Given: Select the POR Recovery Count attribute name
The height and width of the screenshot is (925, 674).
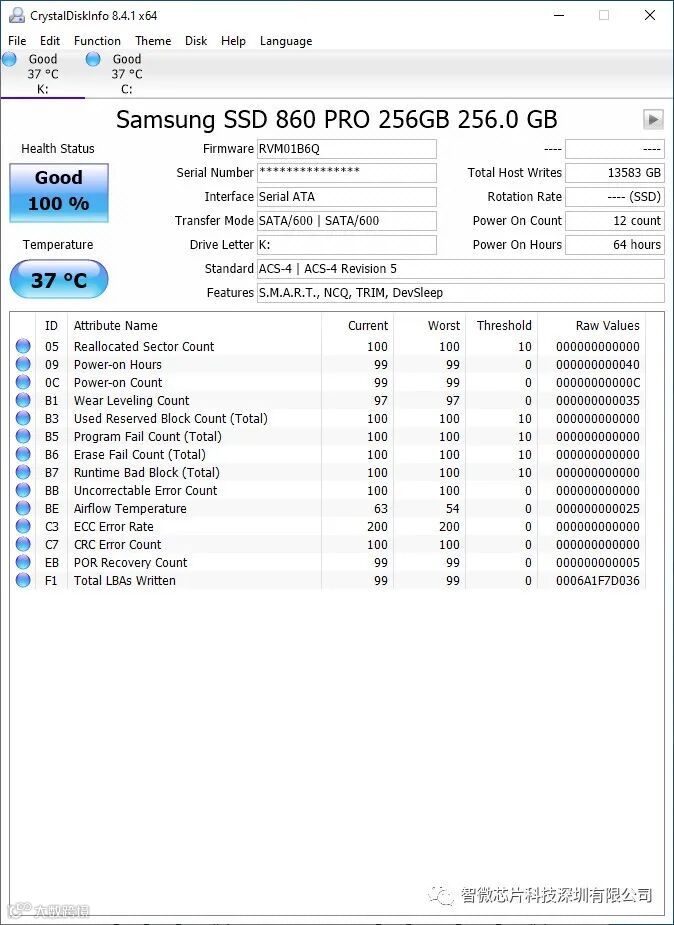Looking at the screenshot, I should (130, 562).
